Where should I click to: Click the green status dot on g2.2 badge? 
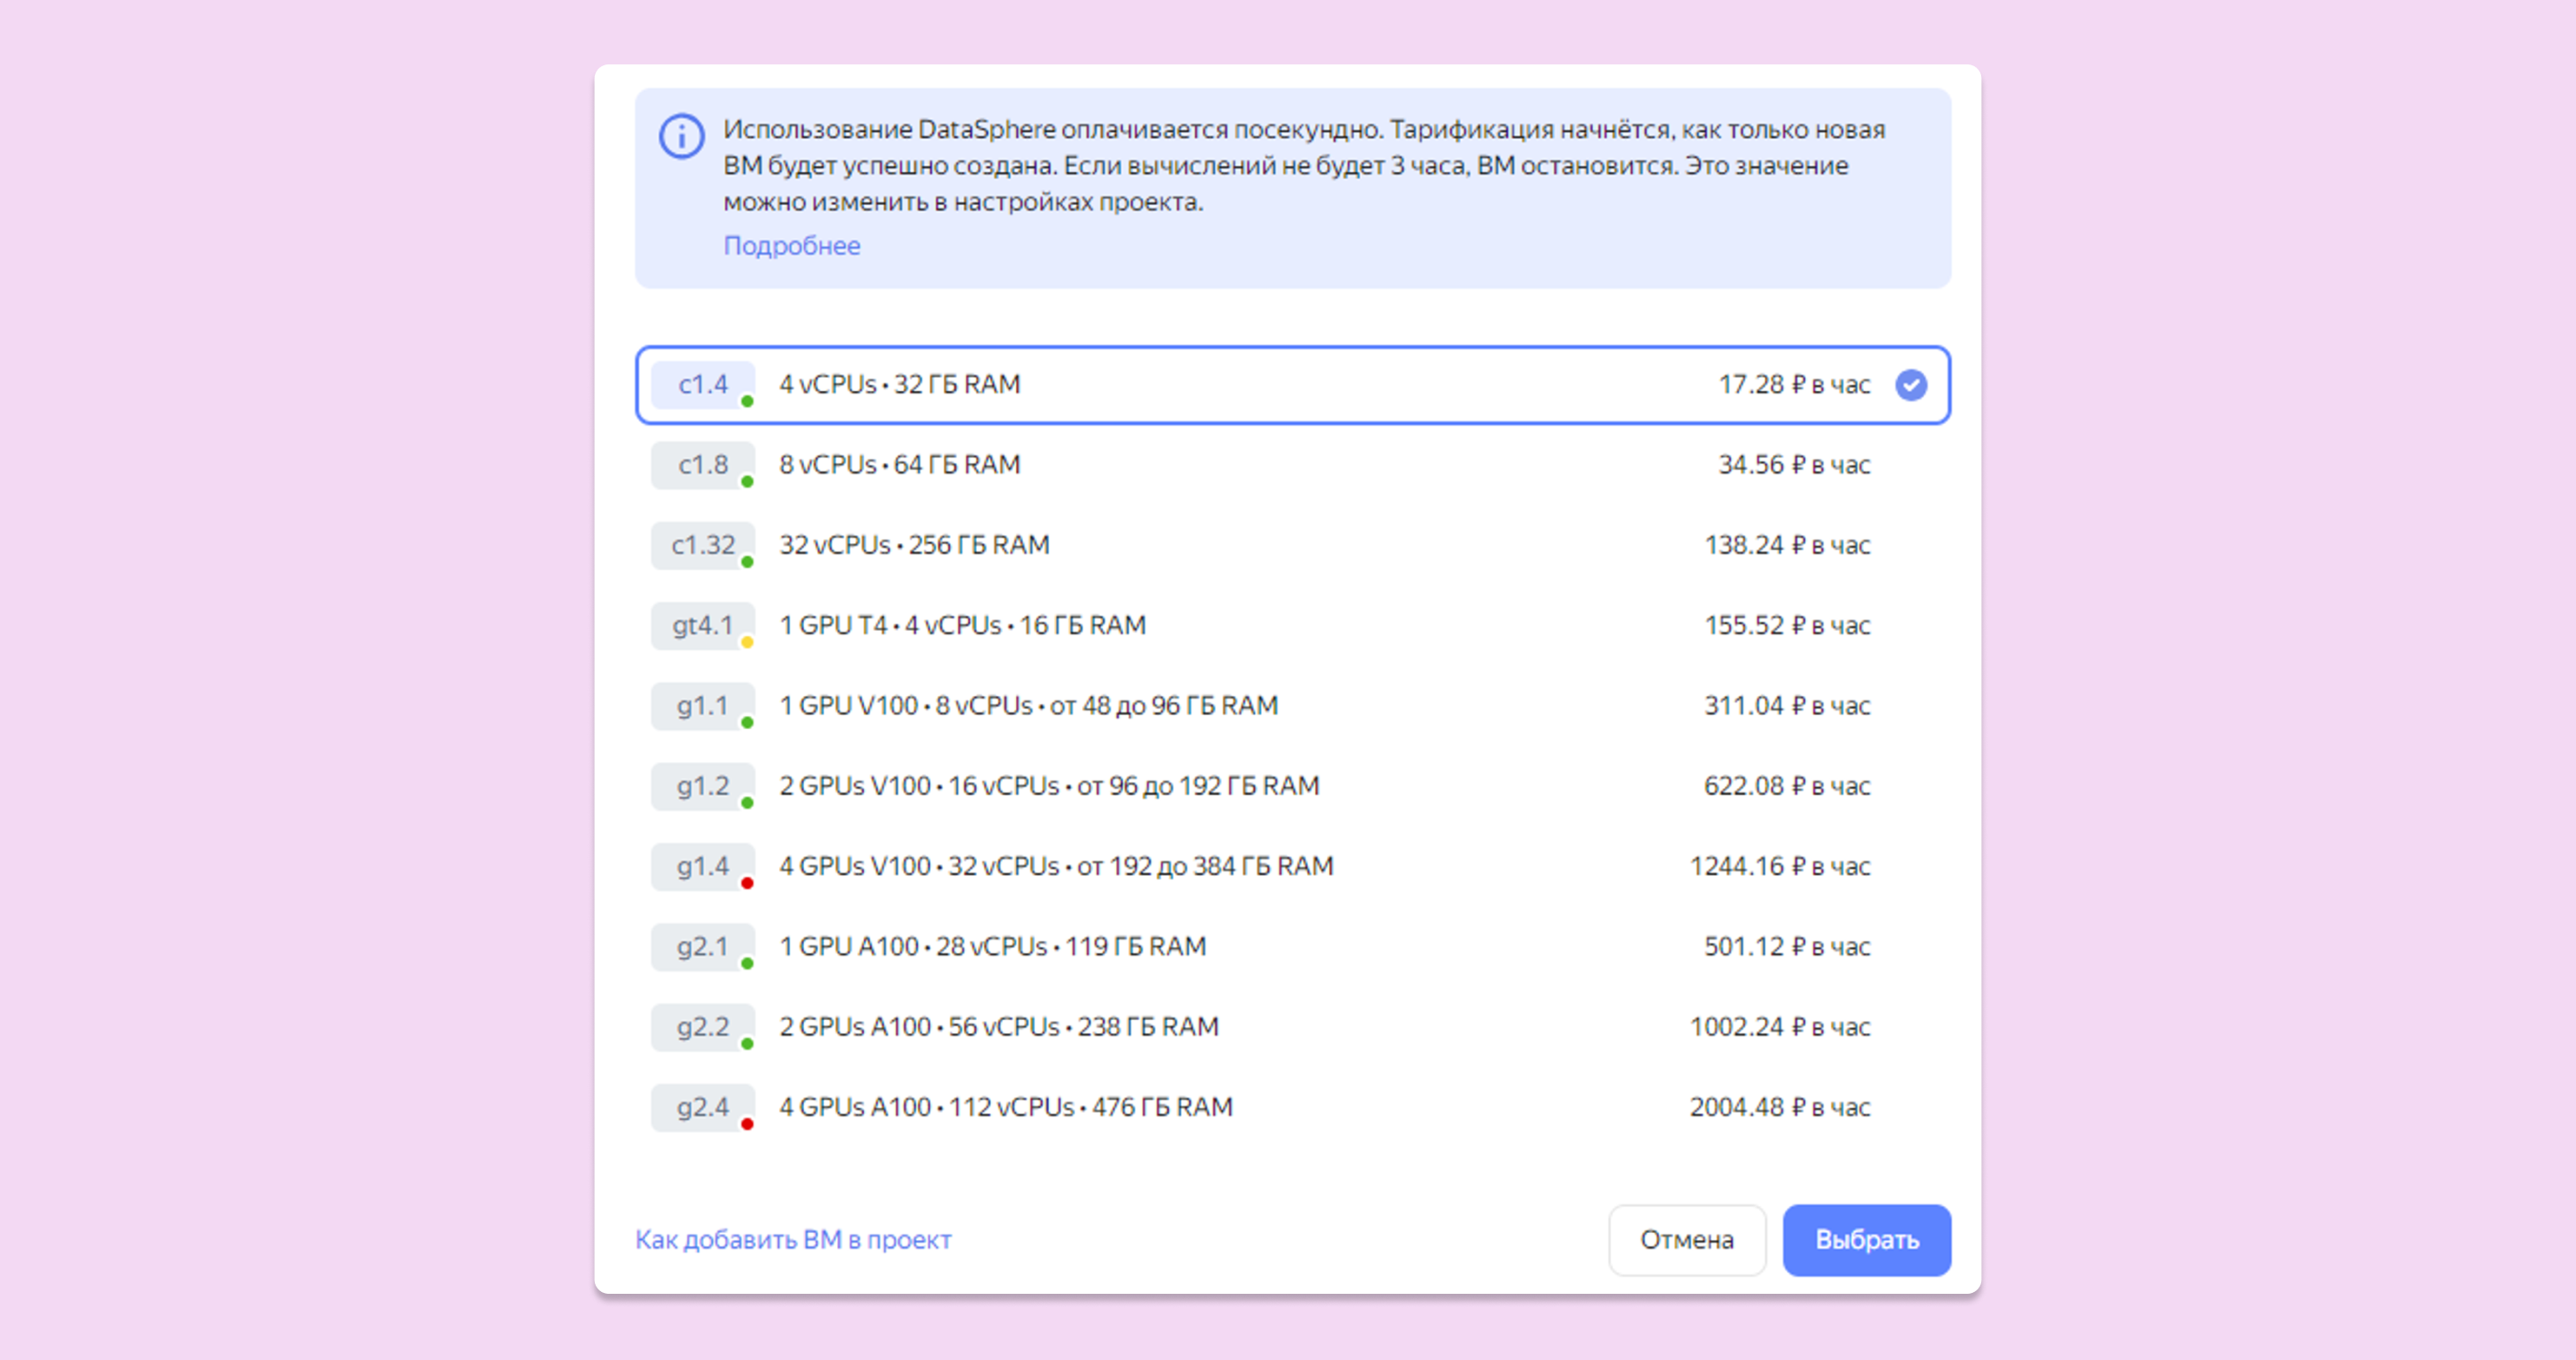[747, 1044]
